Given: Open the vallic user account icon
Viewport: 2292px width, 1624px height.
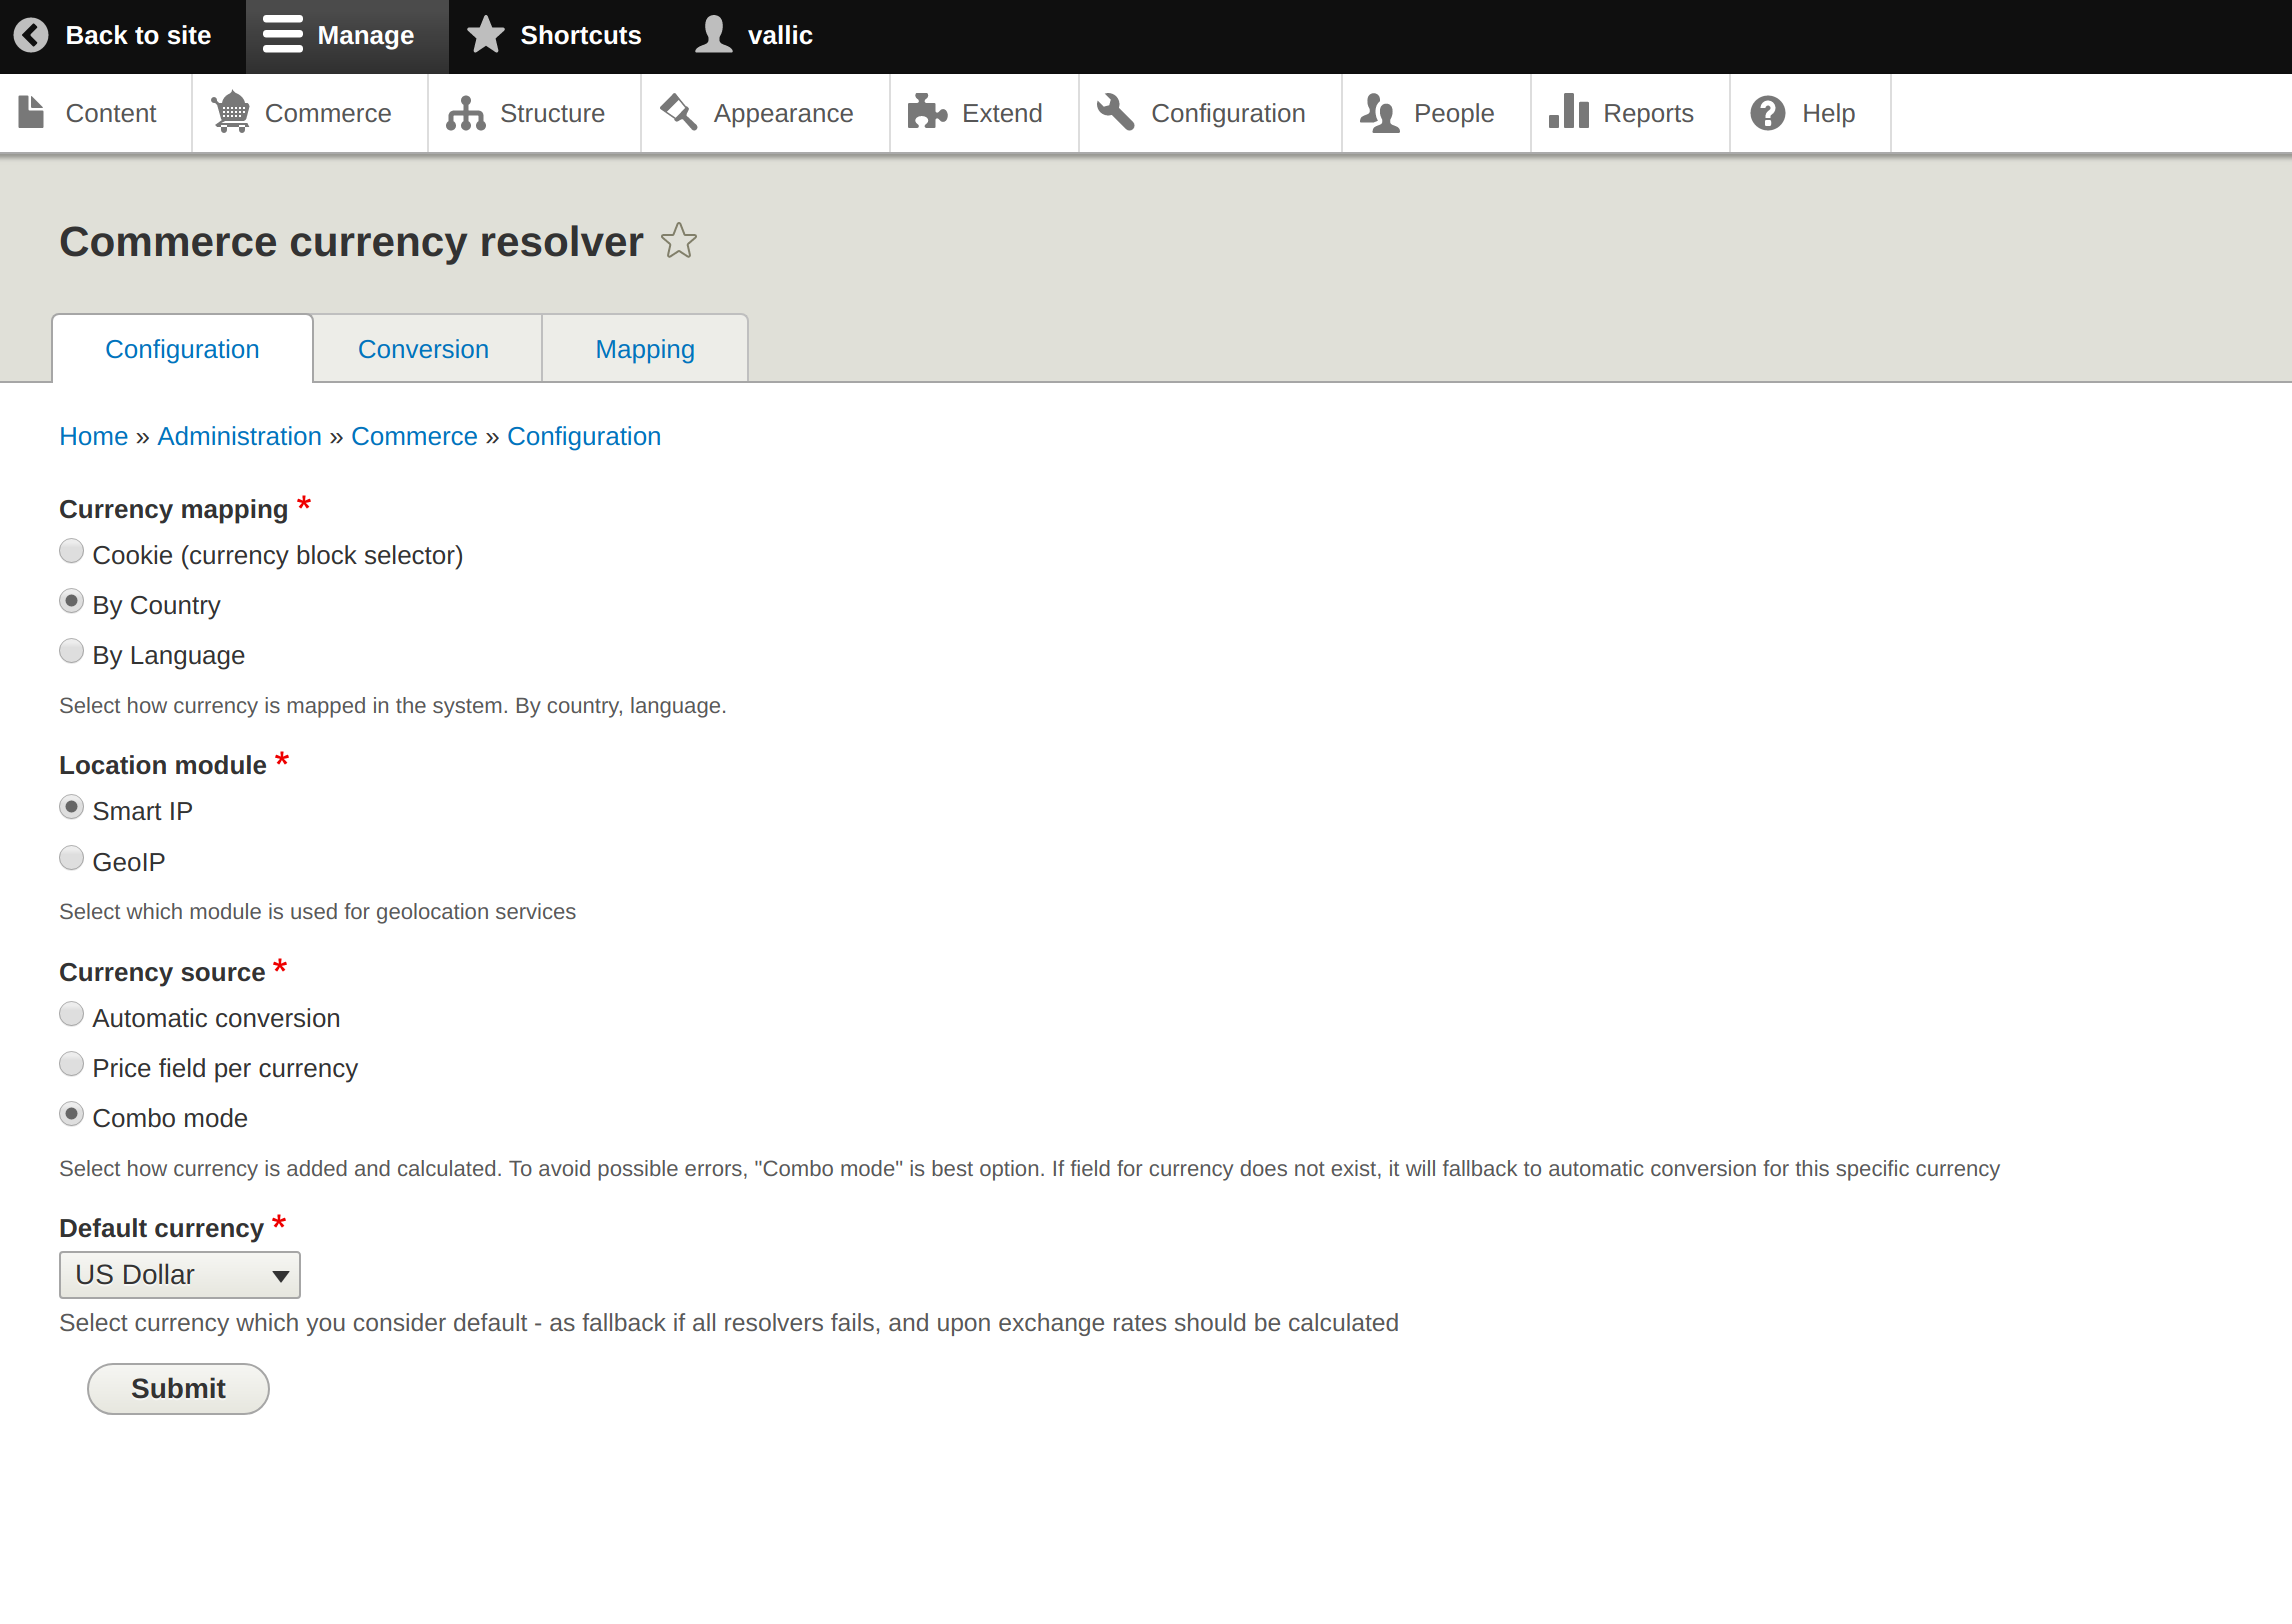Looking at the screenshot, I should click(x=713, y=35).
